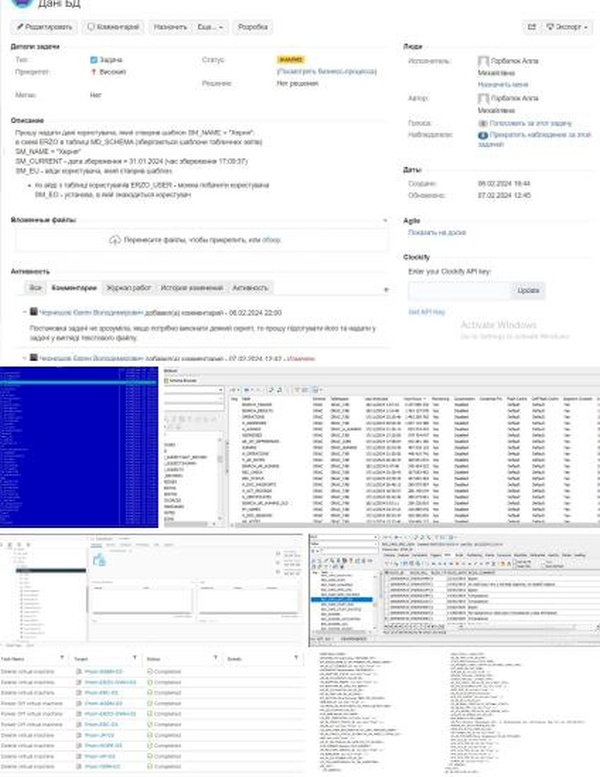Viewport: 600px width, 777px height.
Task: Click the Clockify API key input field
Action: coord(457,290)
